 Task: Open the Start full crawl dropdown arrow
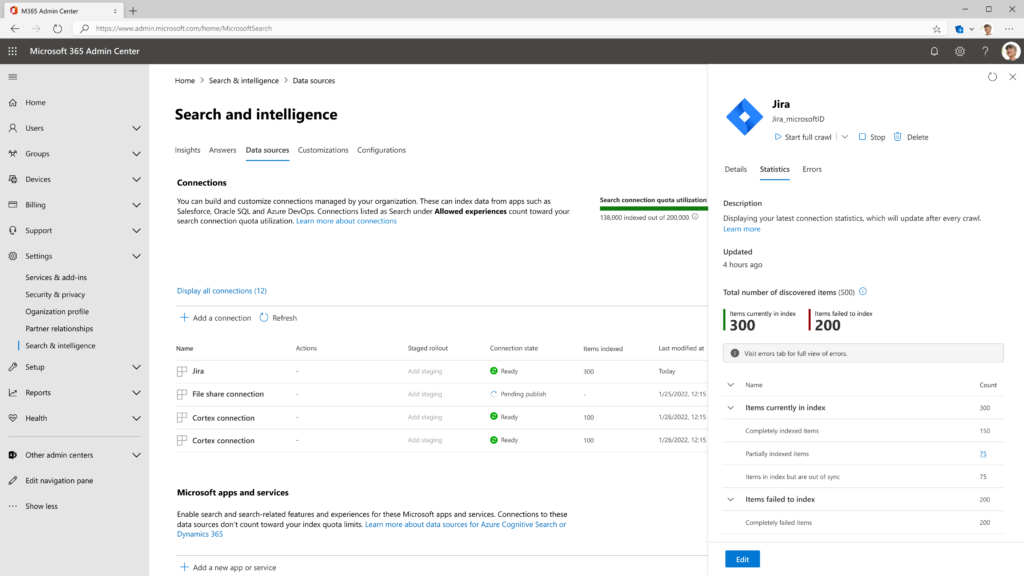[x=846, y=137]
